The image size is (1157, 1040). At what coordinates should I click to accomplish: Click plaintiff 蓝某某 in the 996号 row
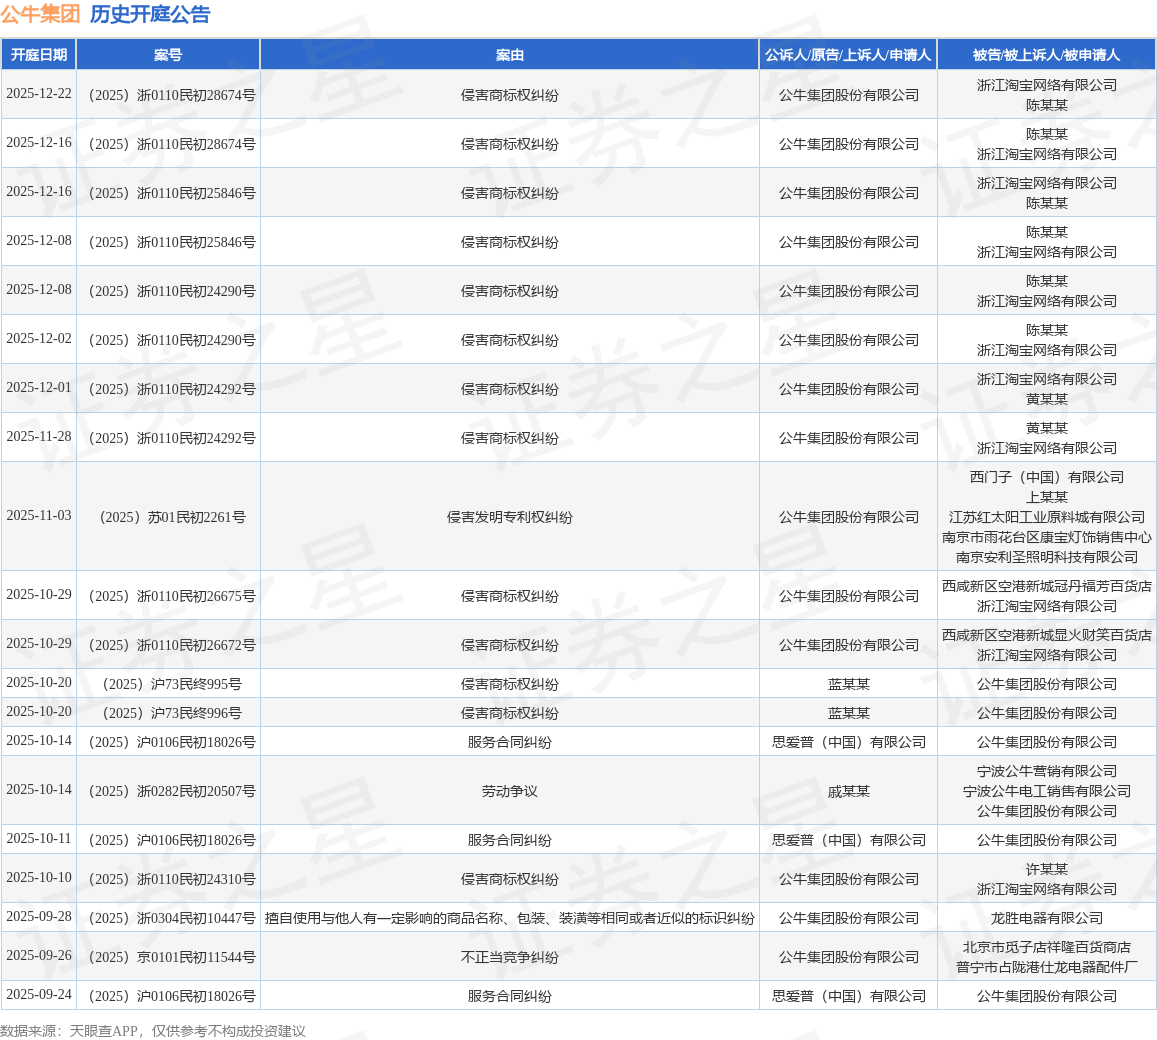(x=849, y=713)
